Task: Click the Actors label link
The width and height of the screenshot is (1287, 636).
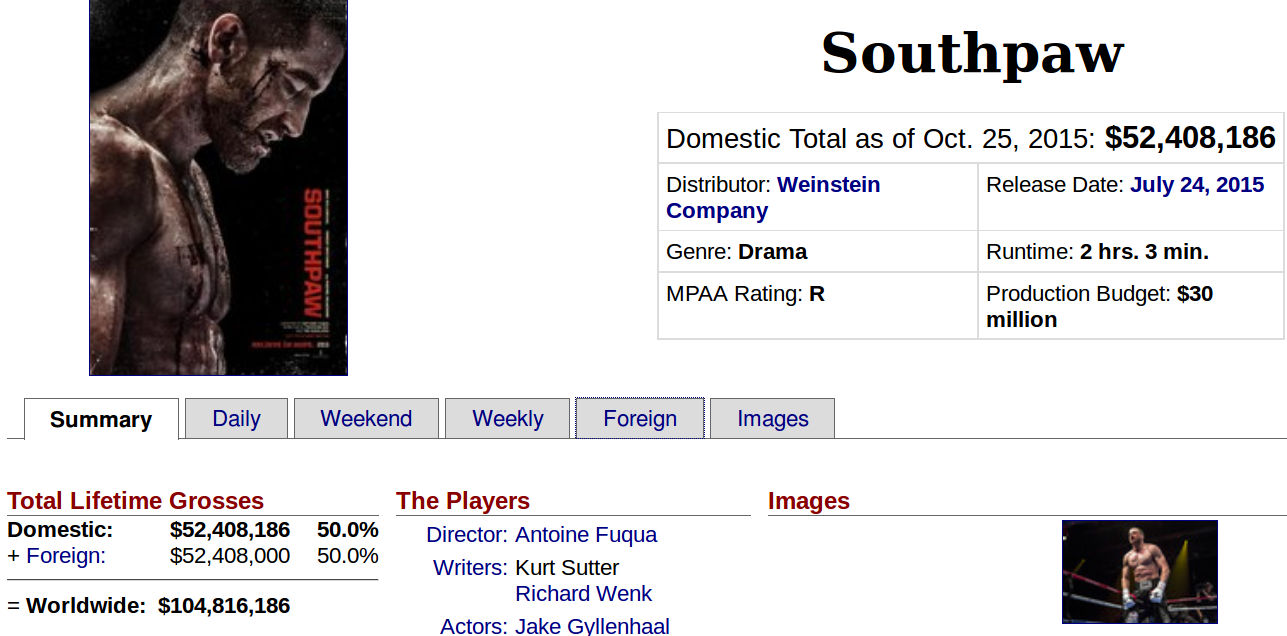Action: pyautogui.click(x=473, y=626)
